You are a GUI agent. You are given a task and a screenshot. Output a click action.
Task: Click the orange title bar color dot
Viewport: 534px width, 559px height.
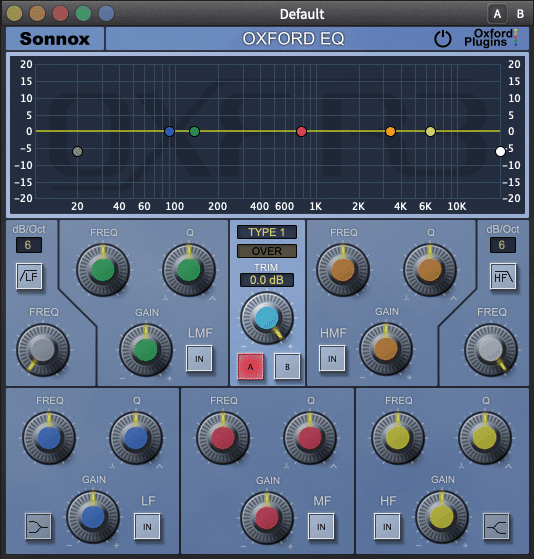click(x=37, y=14)
